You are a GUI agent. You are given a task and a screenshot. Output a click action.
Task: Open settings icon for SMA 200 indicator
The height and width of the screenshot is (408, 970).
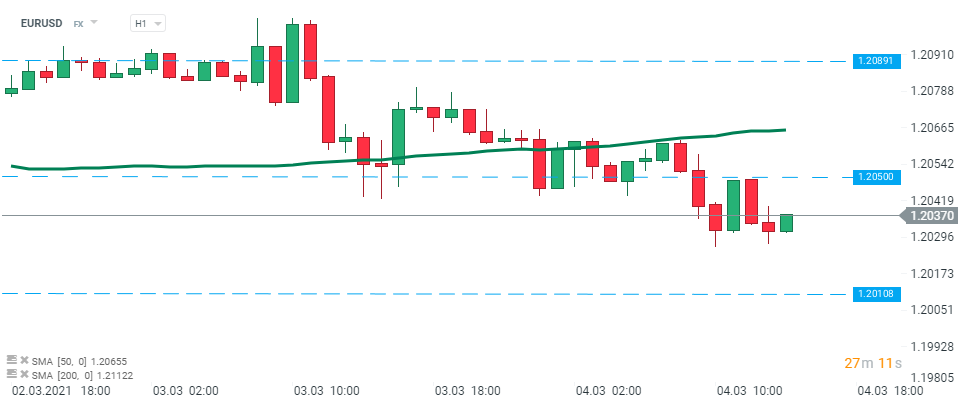pyautogui.click(x=11, y=373)
